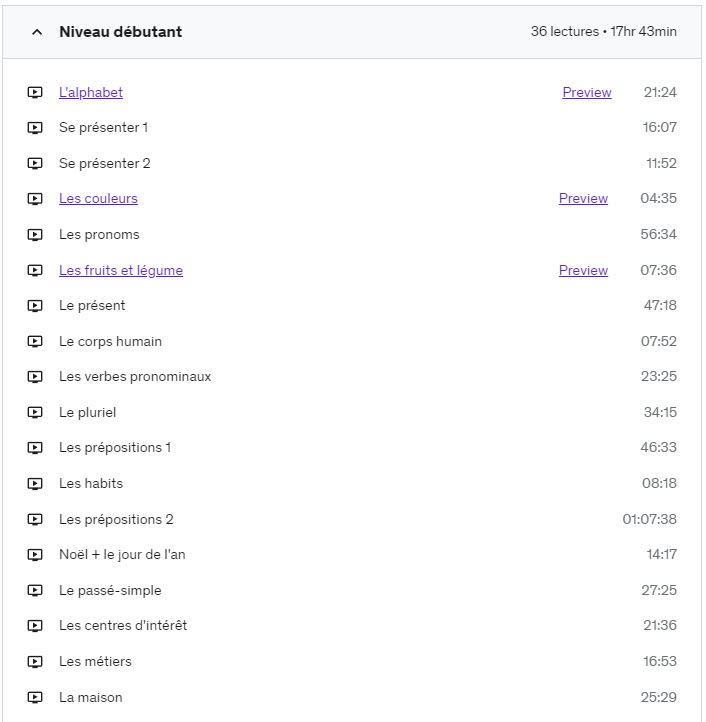Click the video icon beside Les habits
706x722 pixels.
[x=35, y=484]
